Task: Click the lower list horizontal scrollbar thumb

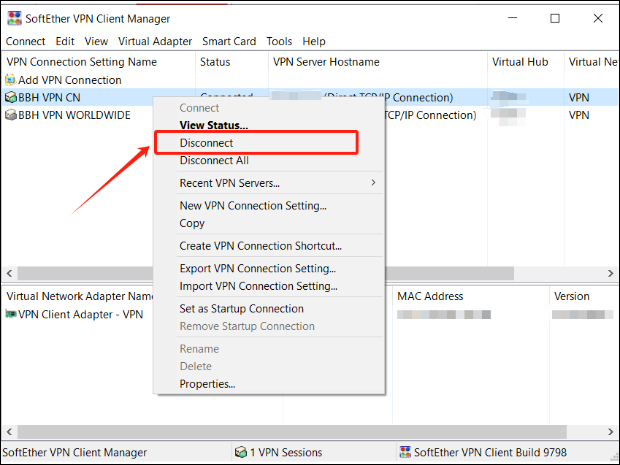Action: [x=292, y=432]
